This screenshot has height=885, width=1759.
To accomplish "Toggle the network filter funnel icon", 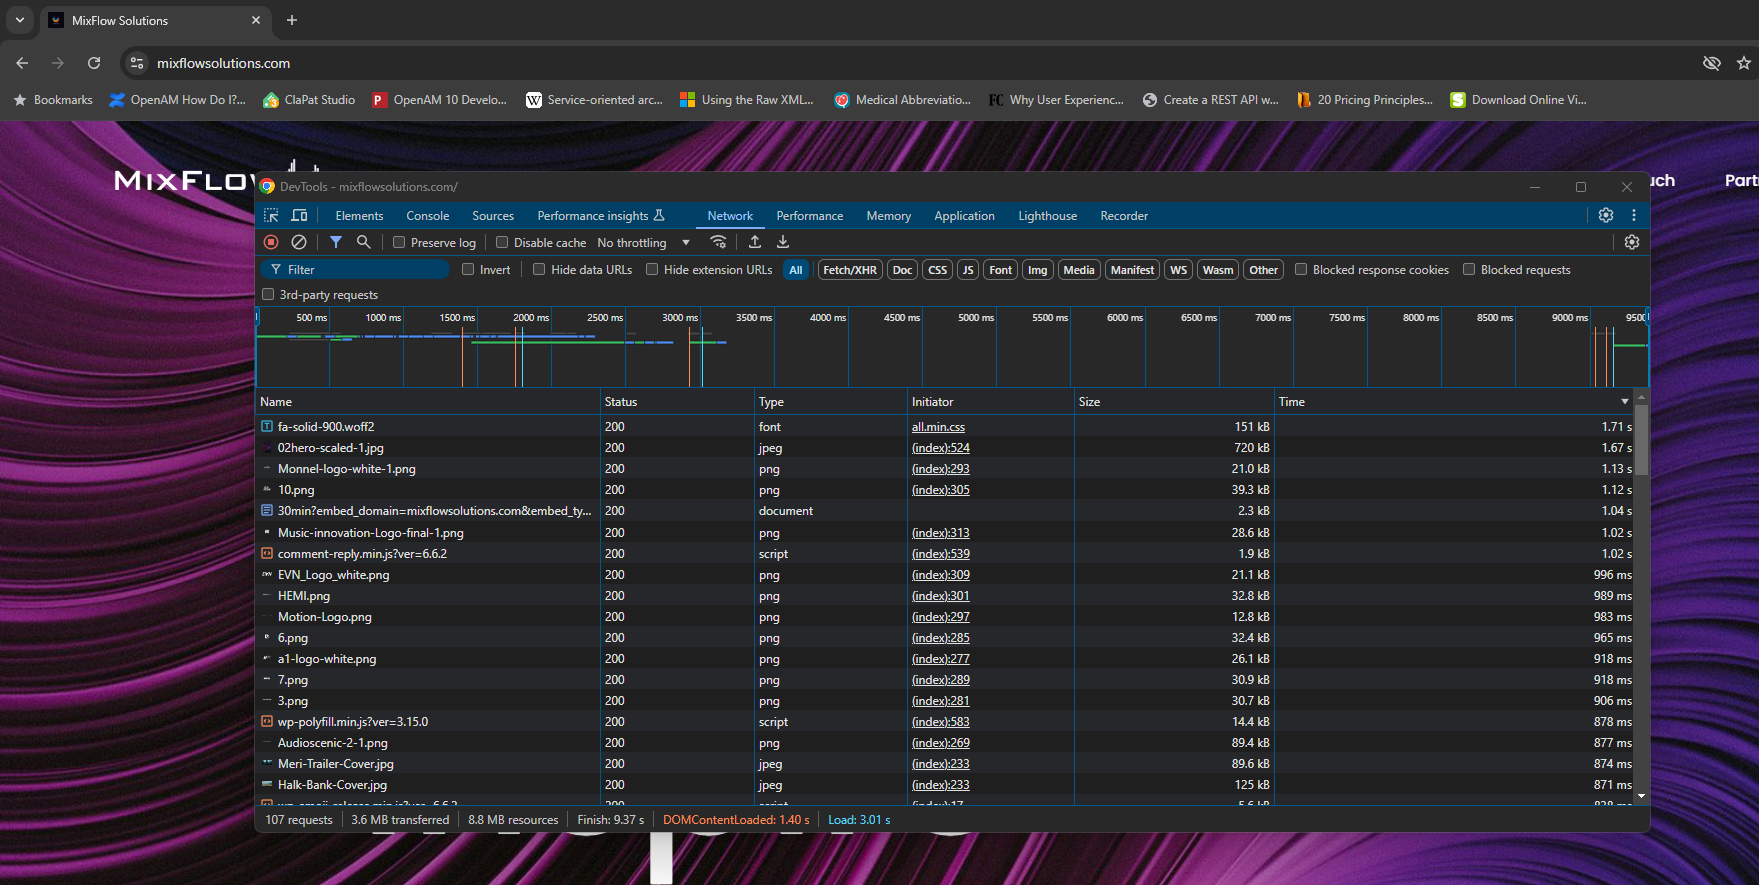I will [336, 242].
